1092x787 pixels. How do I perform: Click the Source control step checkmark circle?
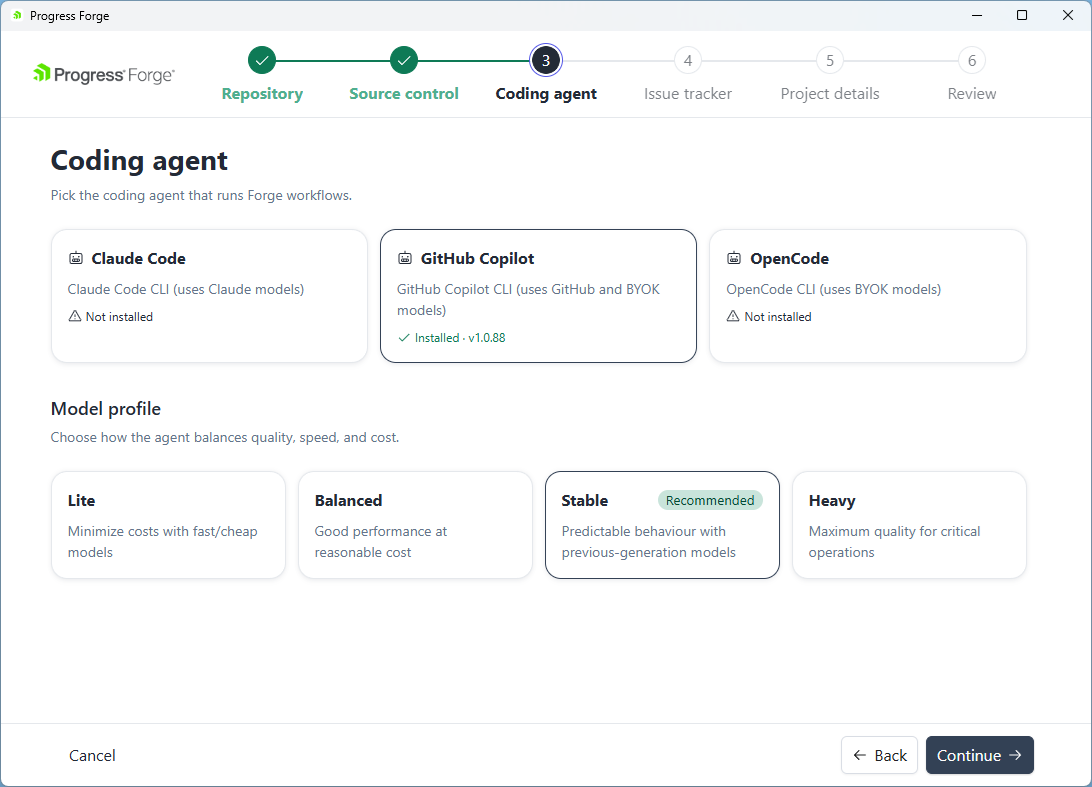coord(404,61)
